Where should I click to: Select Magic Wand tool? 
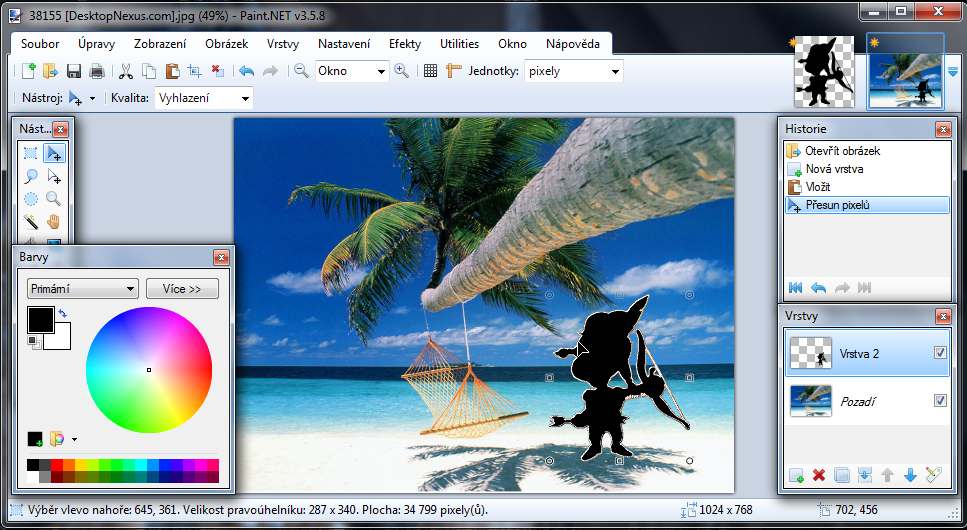(x=30, y=221)
